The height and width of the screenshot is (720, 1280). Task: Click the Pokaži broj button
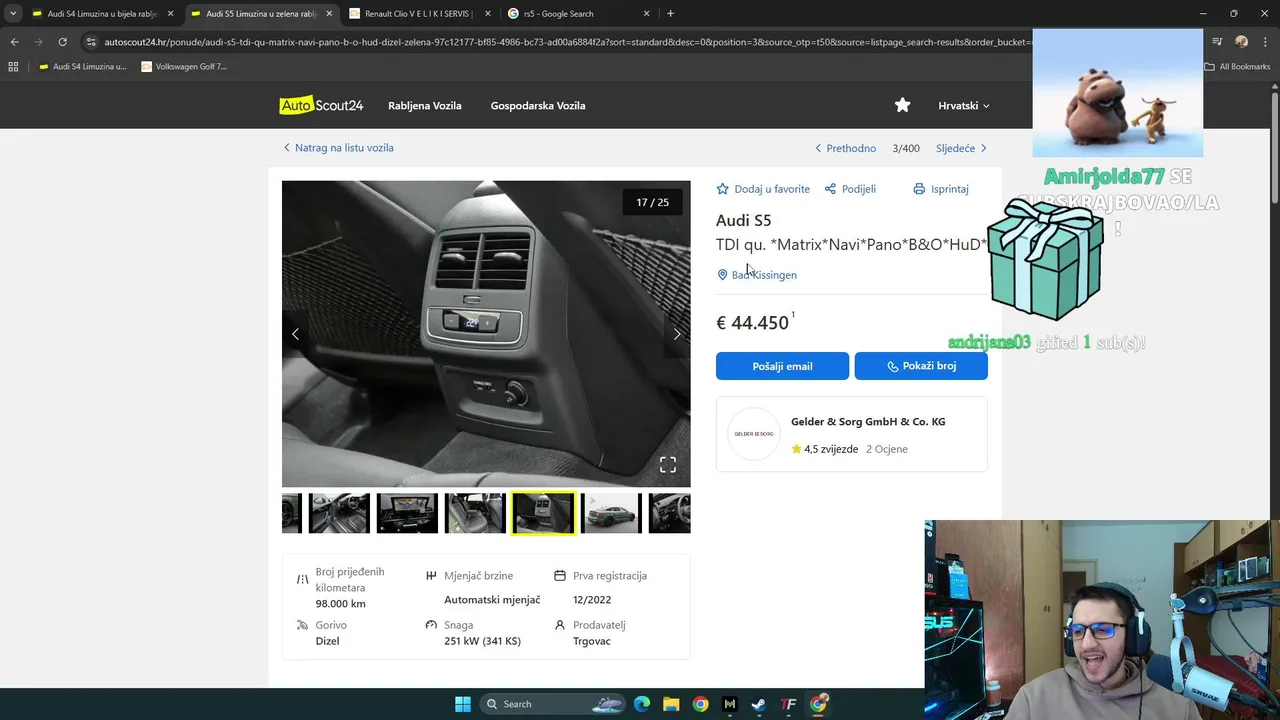coord(921,366)
